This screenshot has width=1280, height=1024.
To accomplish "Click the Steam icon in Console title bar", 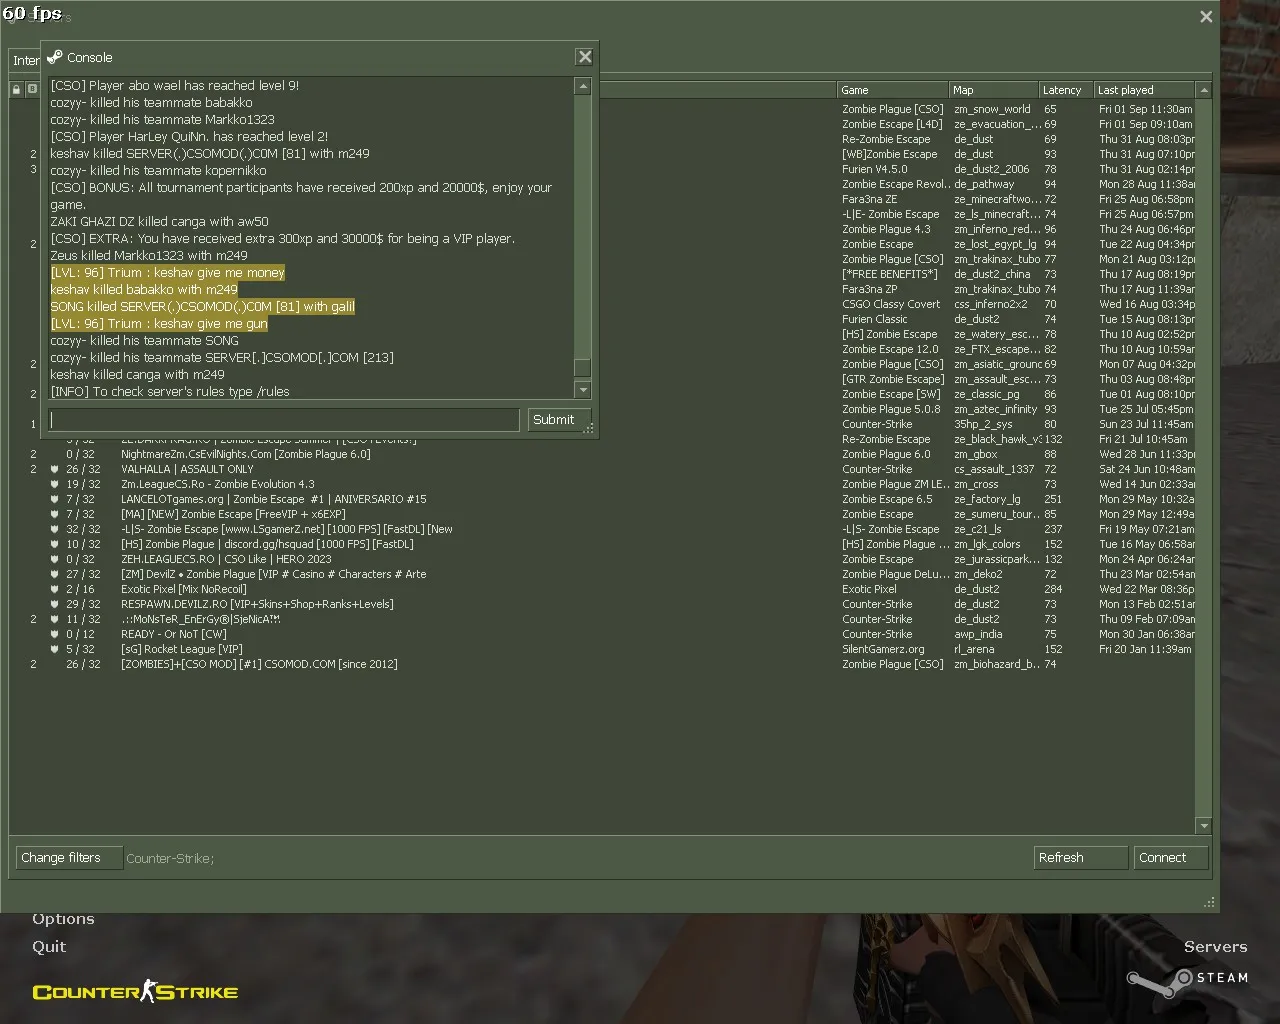I will coord(55,57).
